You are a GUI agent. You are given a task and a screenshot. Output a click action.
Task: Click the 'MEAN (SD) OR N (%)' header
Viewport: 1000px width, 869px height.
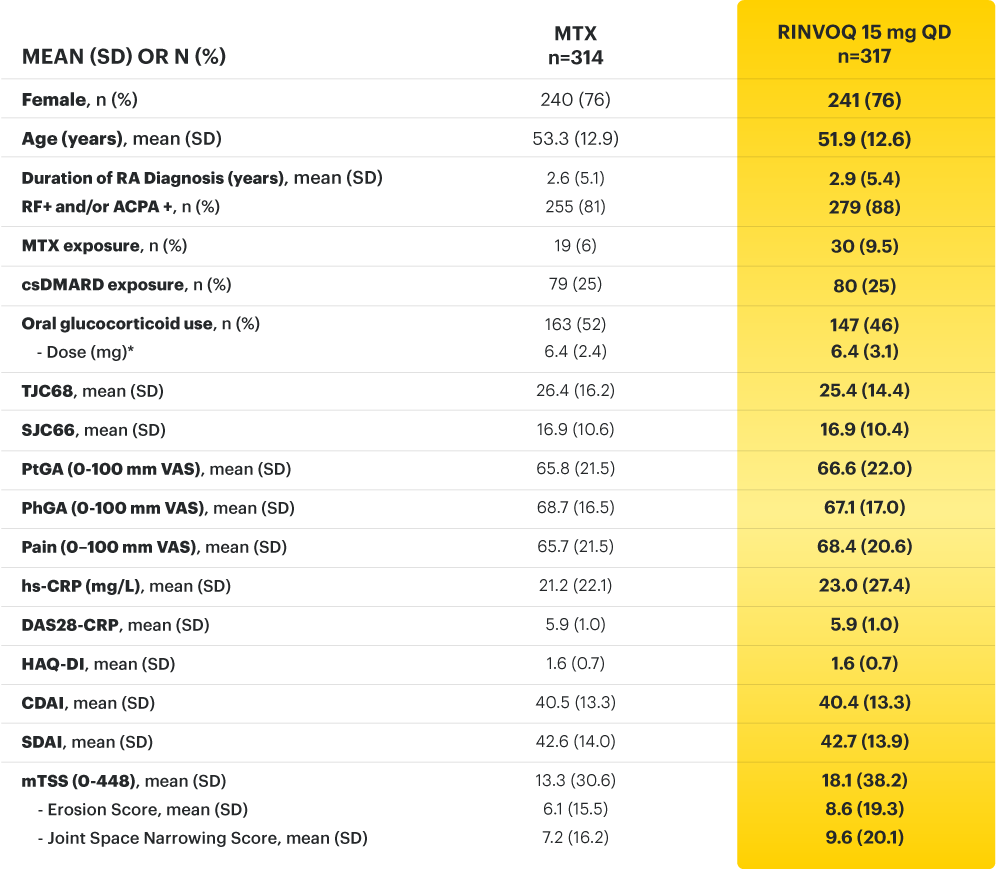click(124, 57)
